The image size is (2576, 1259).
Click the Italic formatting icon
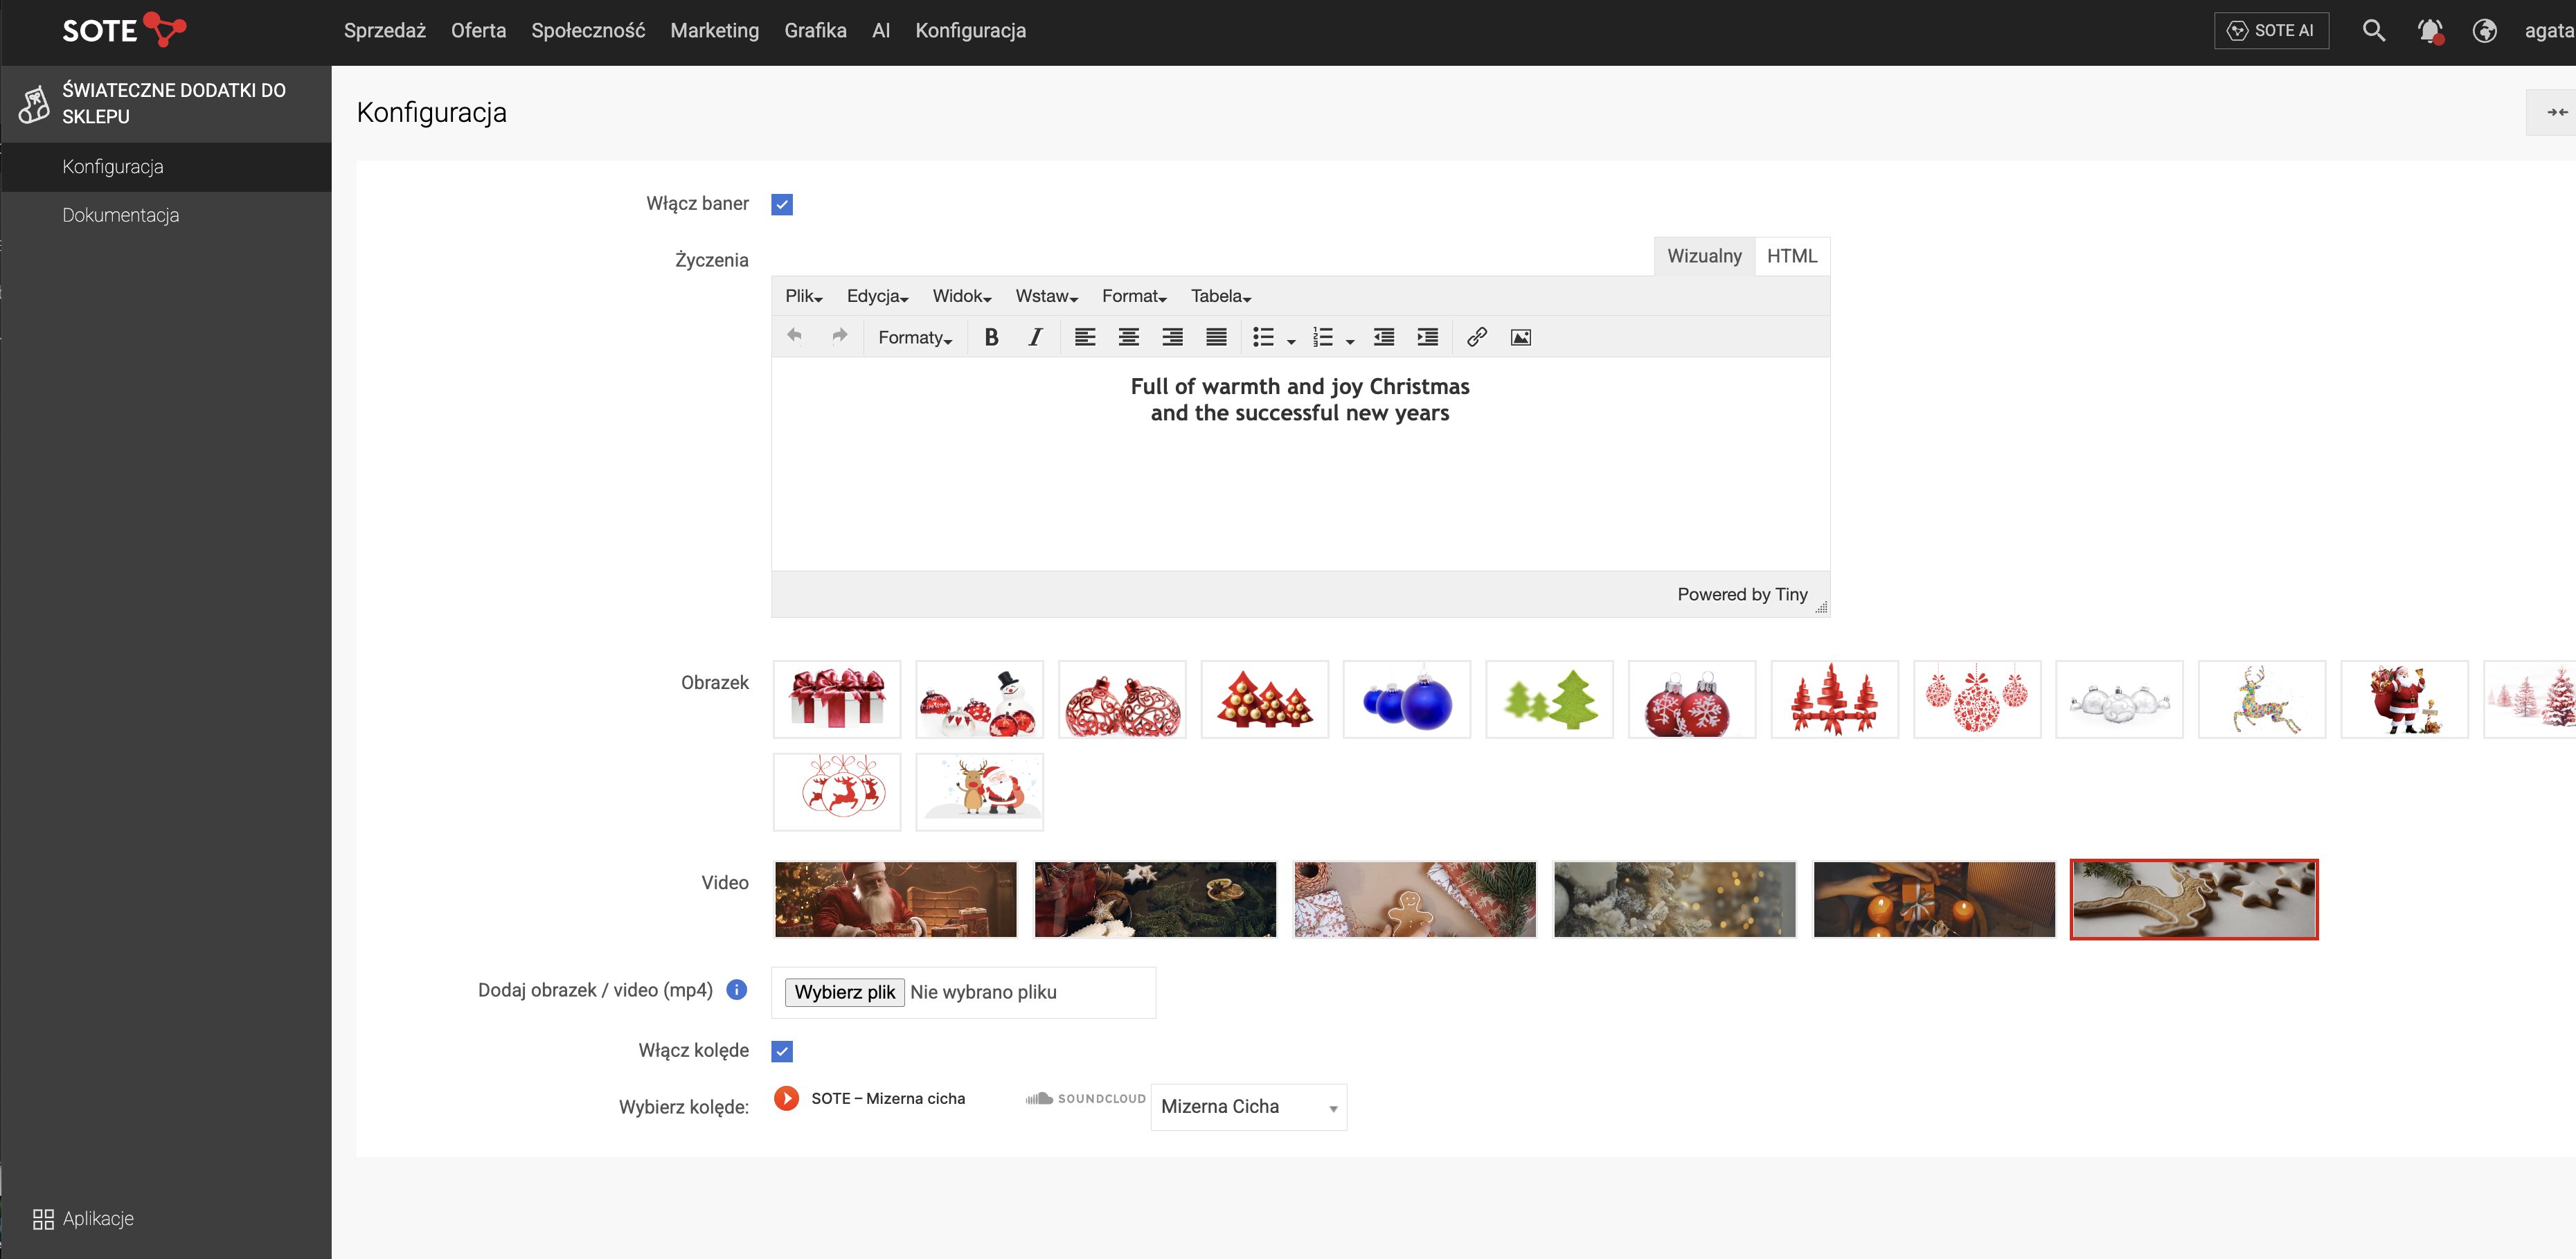1035,337
